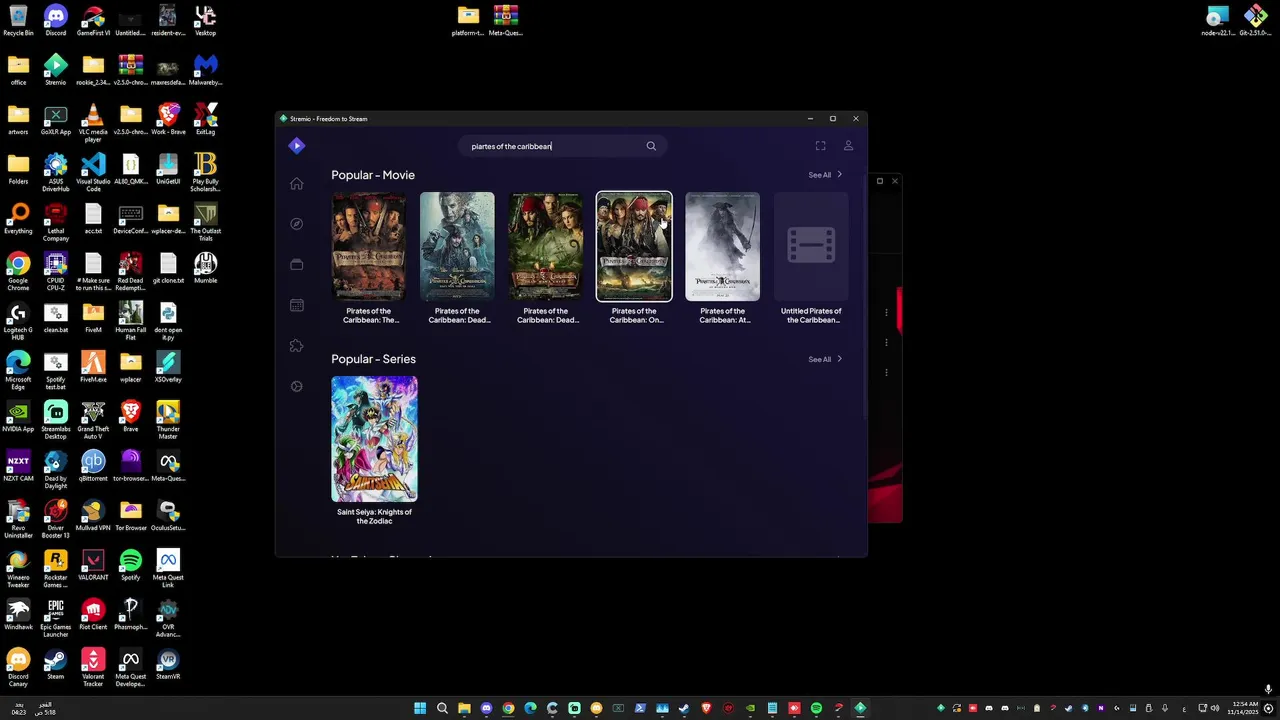The width and height of the screenshot is (1280, 720).
Task: Select the VLC media player desktop icon
Action: [93, 123]
